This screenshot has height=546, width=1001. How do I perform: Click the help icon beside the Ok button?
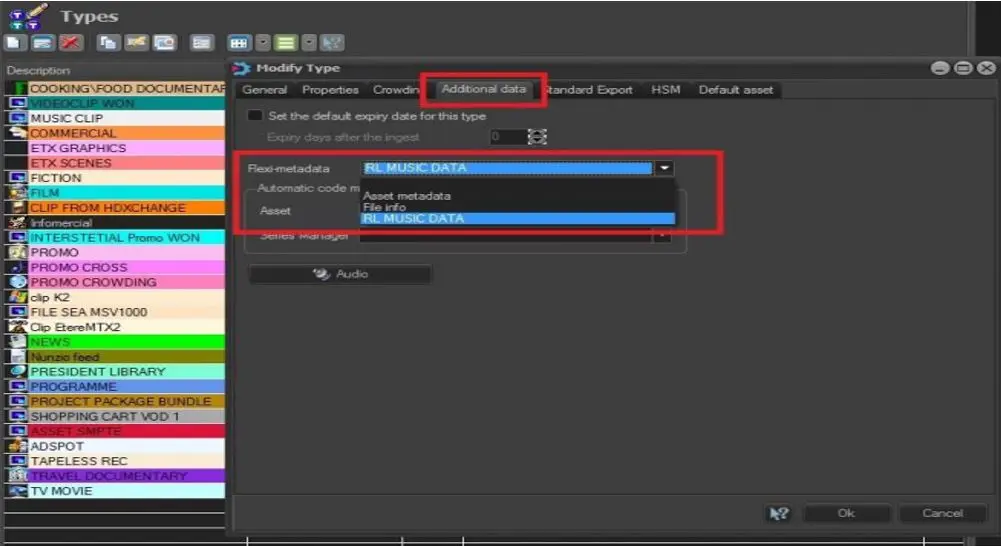point(778,513)
